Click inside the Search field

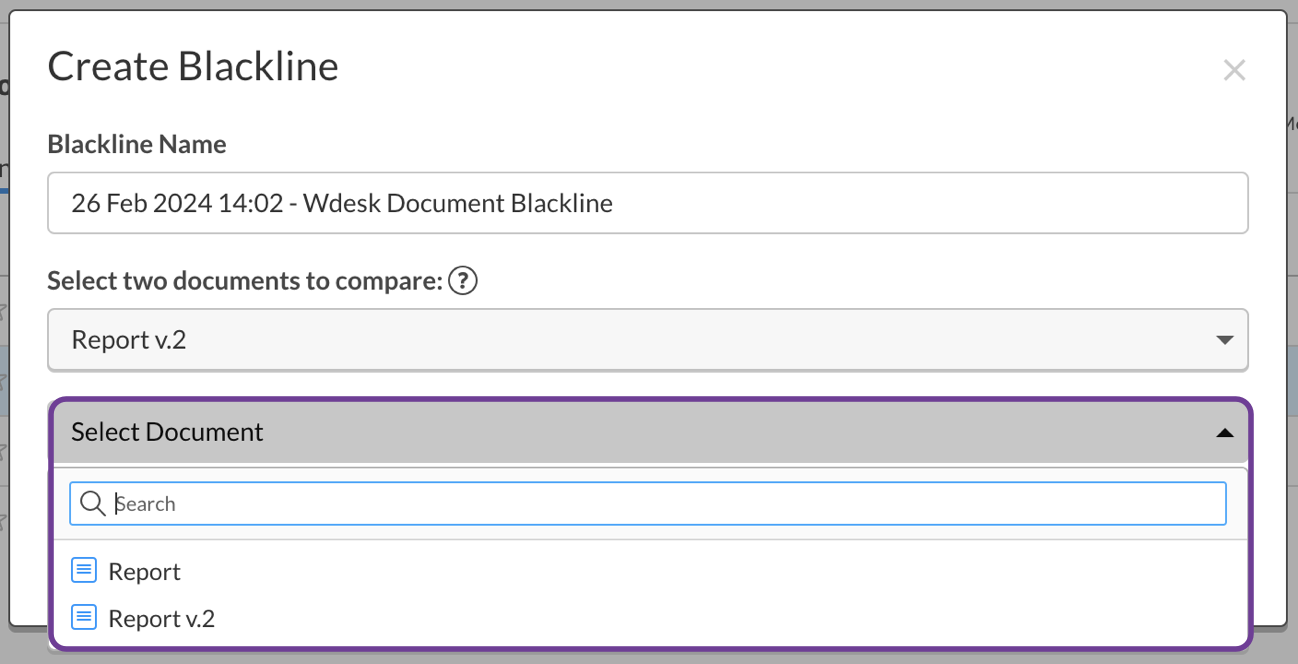400,503
